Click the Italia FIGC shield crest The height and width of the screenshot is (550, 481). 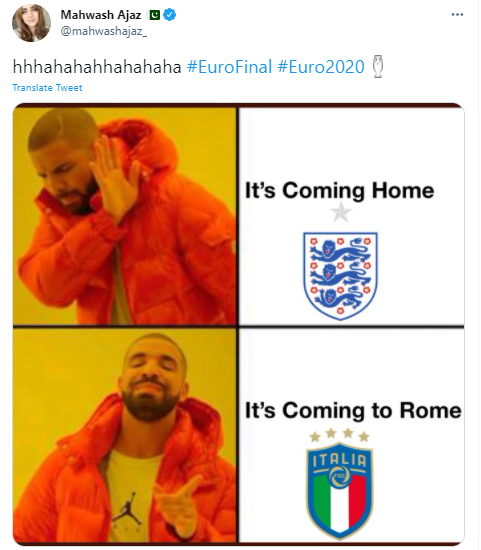click(x=340, y=490)
